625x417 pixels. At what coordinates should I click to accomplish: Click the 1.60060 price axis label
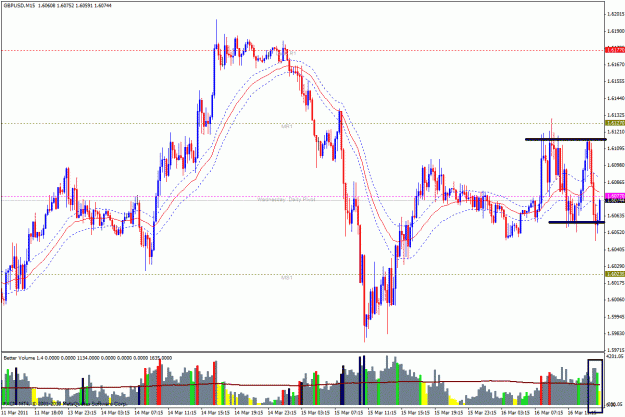615,299
